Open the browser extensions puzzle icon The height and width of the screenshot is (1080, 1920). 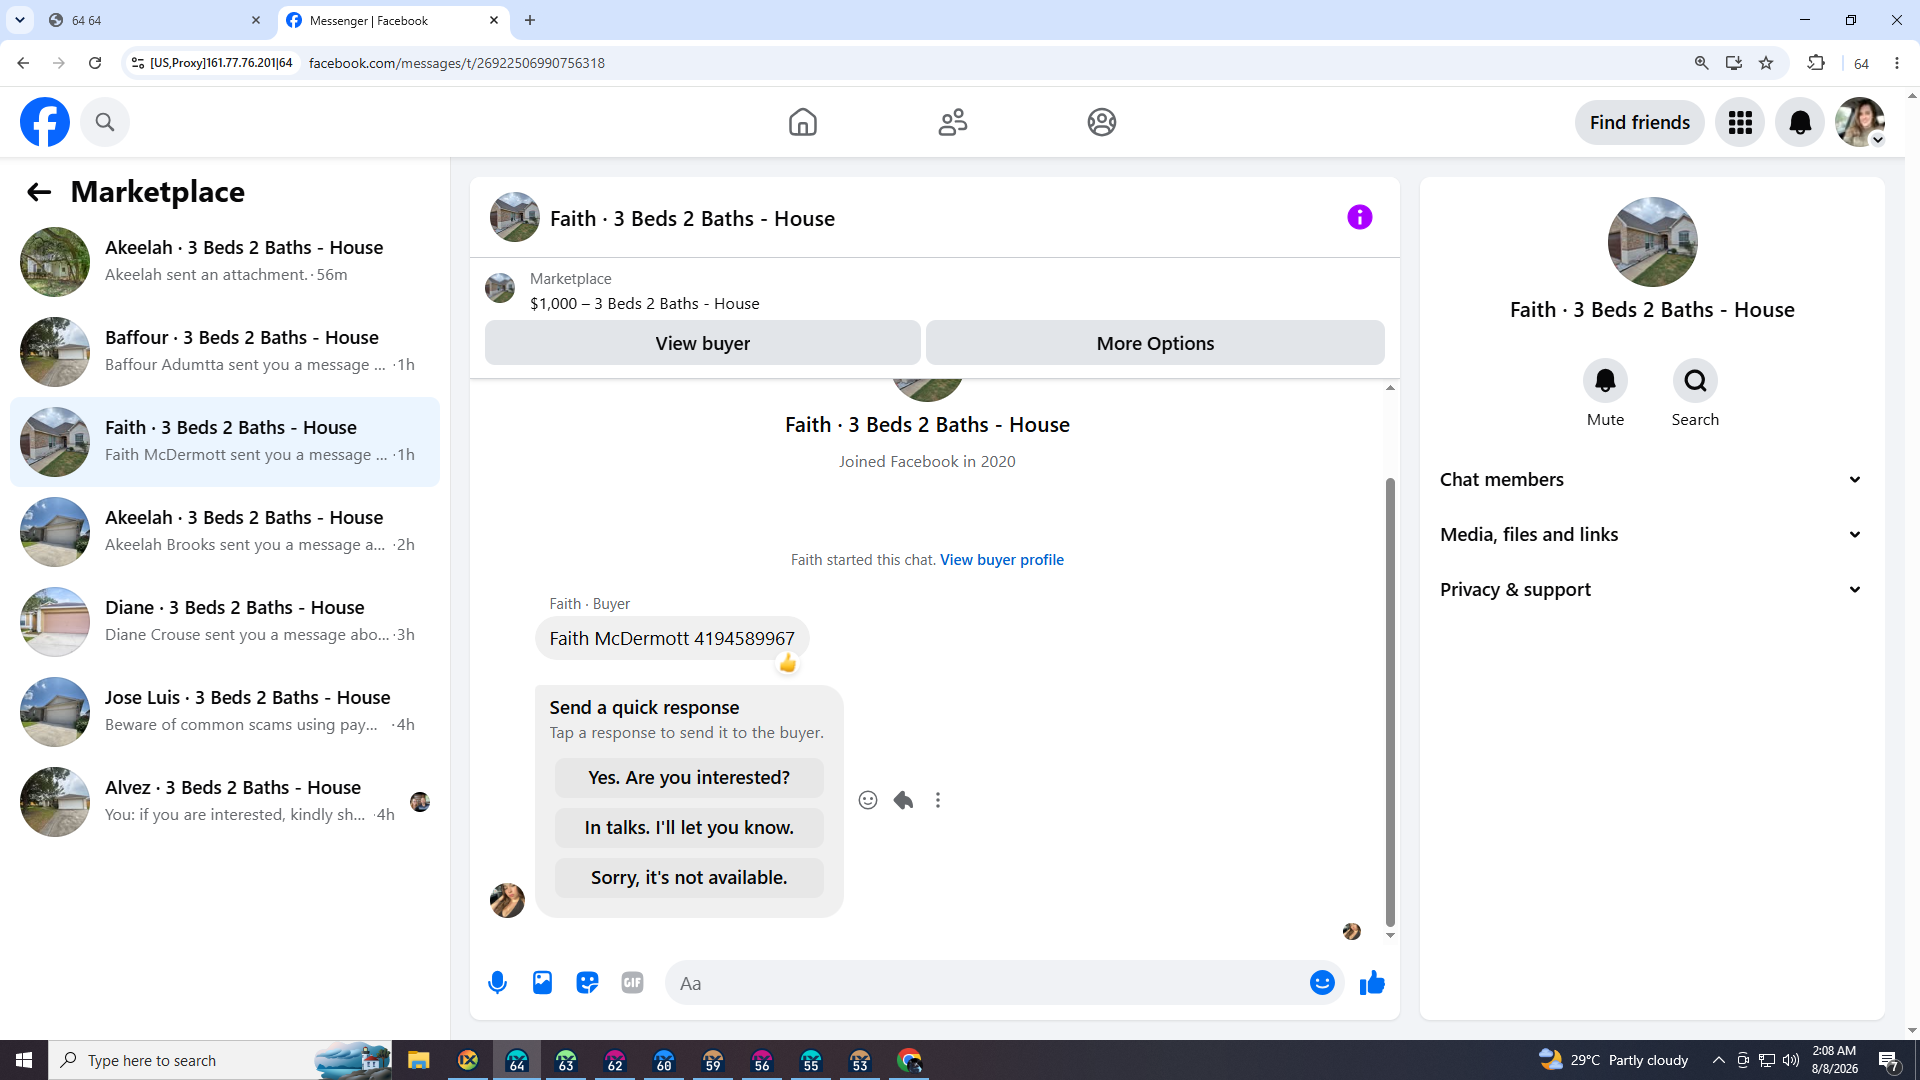coord(1816,63)
